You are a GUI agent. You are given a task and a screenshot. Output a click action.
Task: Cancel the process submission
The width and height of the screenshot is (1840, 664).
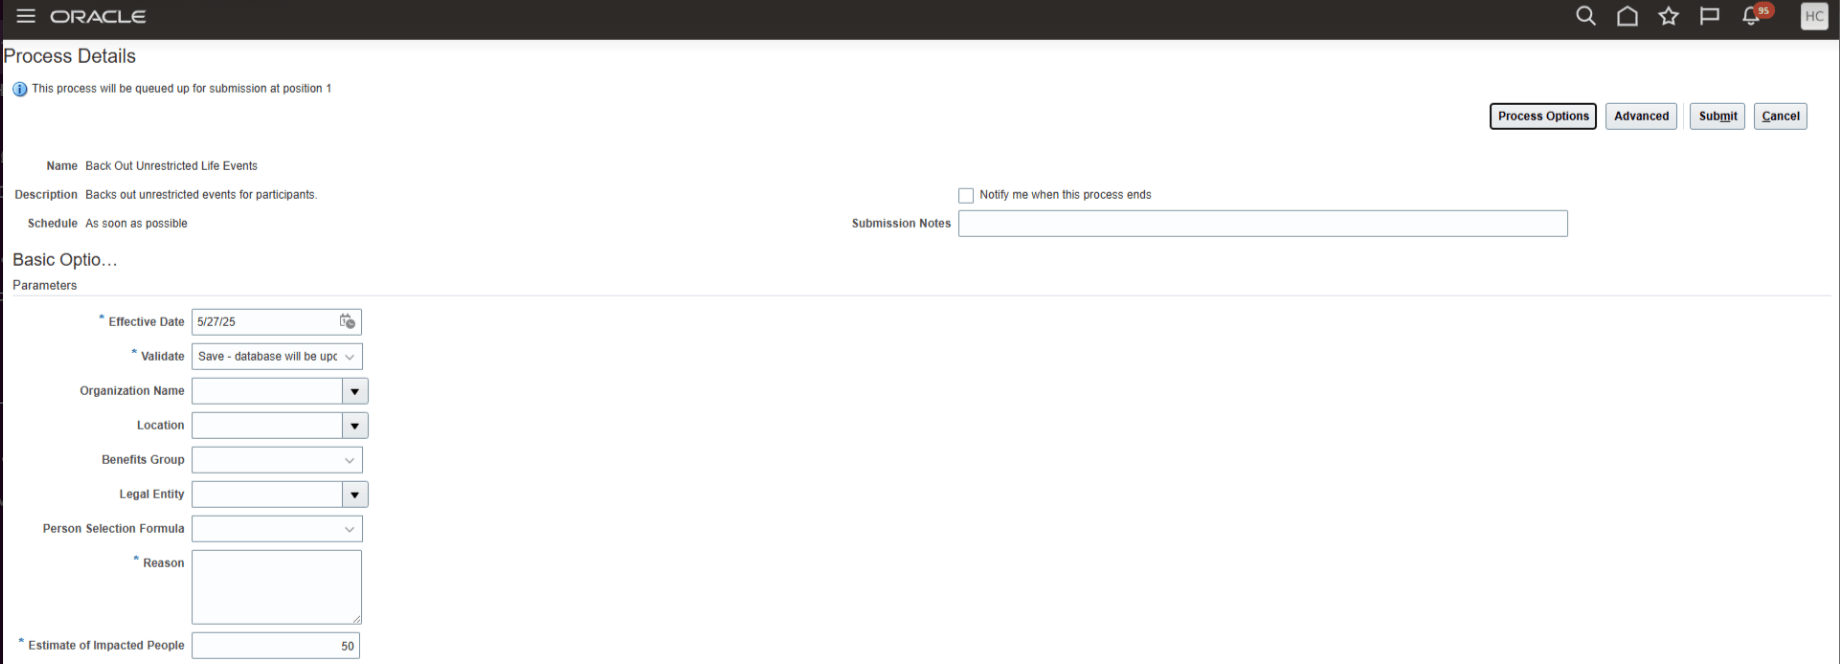(x=1780, y=116)
